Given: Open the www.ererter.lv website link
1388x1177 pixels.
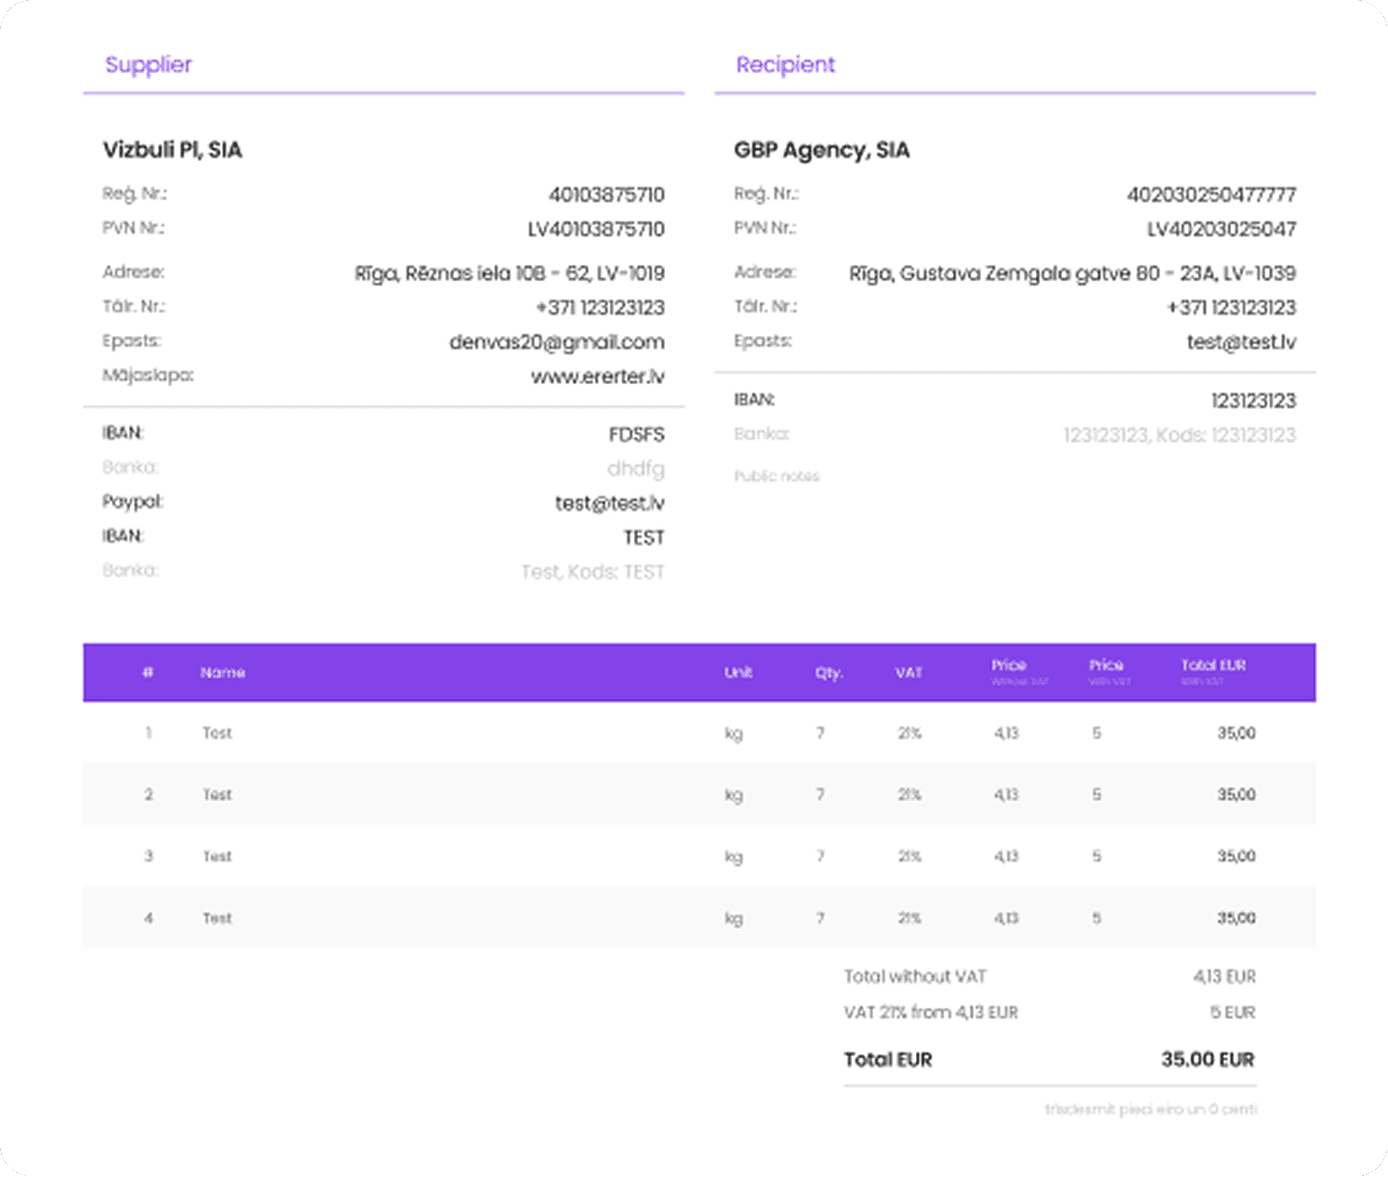Looking at the screenshot, I should [x=598, y=376].
